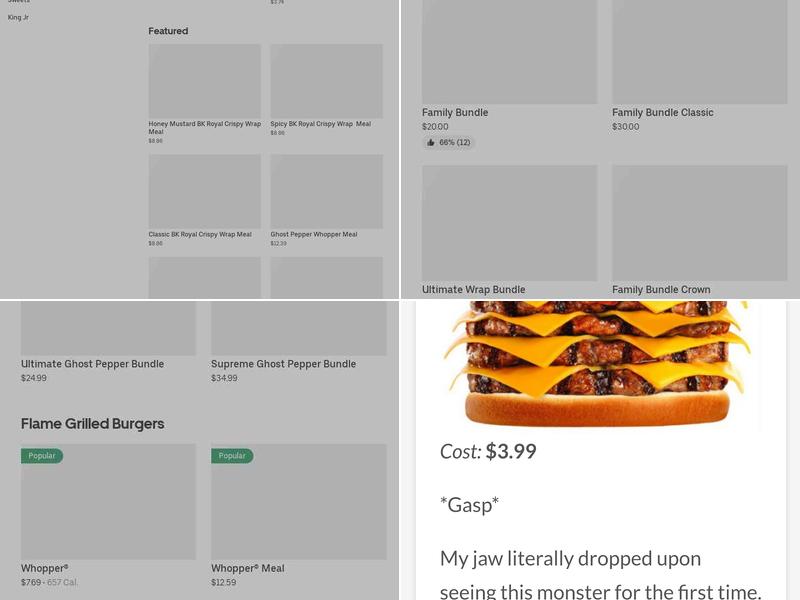Click the Popular badge on the Whopper card

(42, 456)
